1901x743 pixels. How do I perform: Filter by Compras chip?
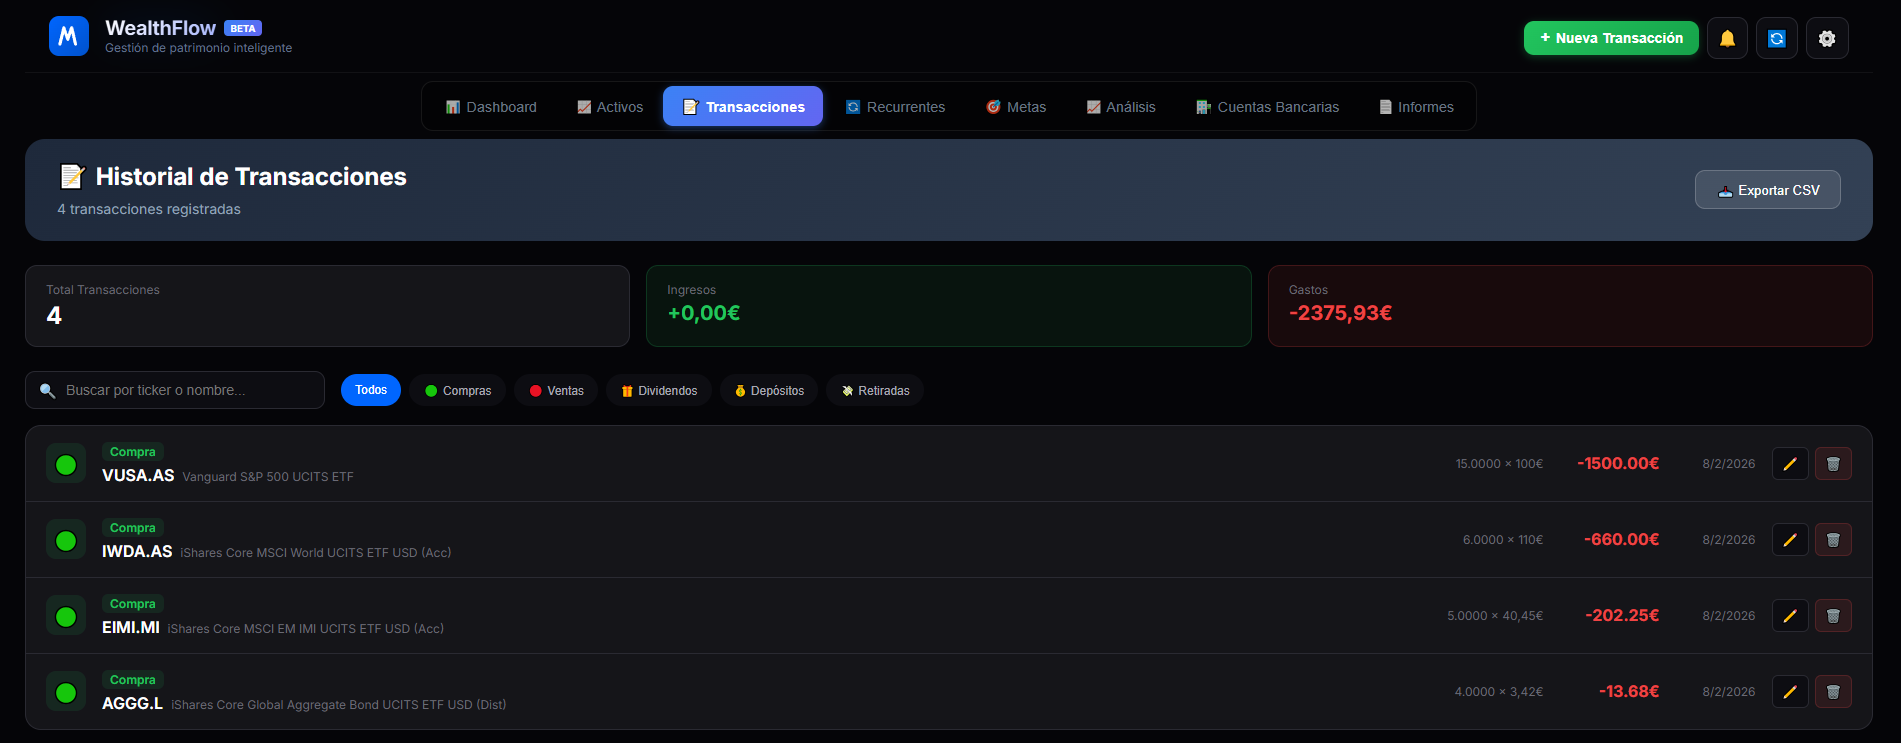pos(458,390)
